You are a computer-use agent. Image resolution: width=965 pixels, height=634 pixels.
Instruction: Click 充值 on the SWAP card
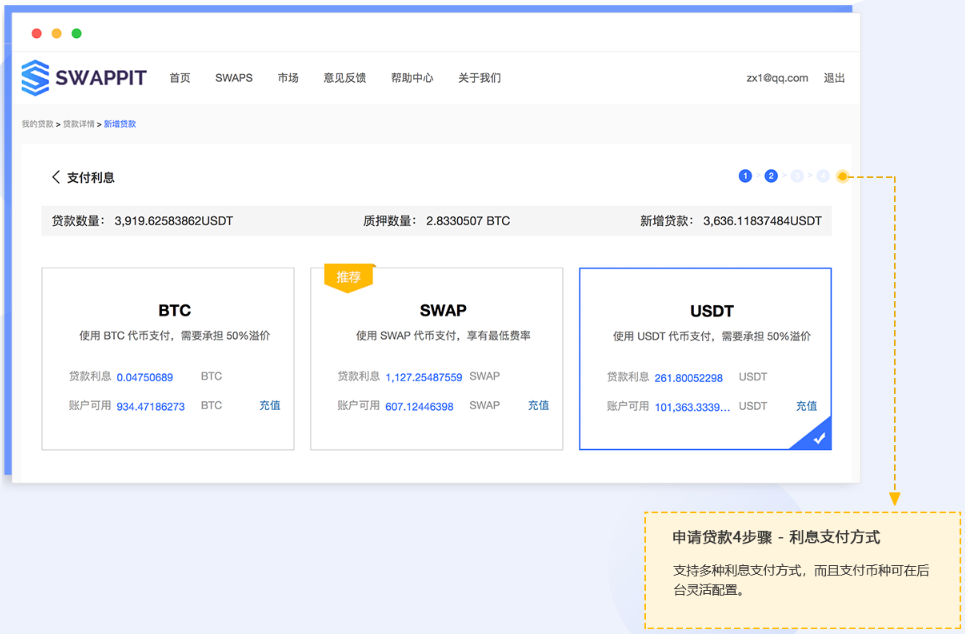pos(538,405)
